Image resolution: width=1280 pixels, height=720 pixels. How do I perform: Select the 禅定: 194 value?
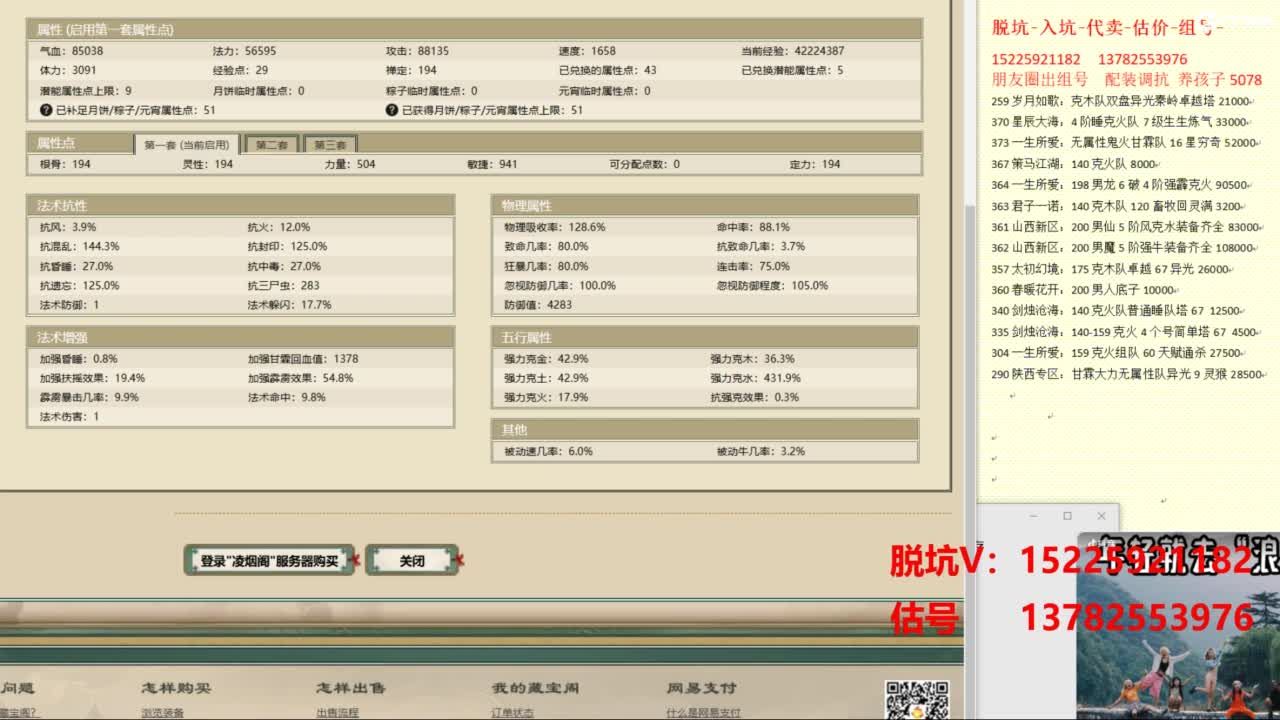412,71
